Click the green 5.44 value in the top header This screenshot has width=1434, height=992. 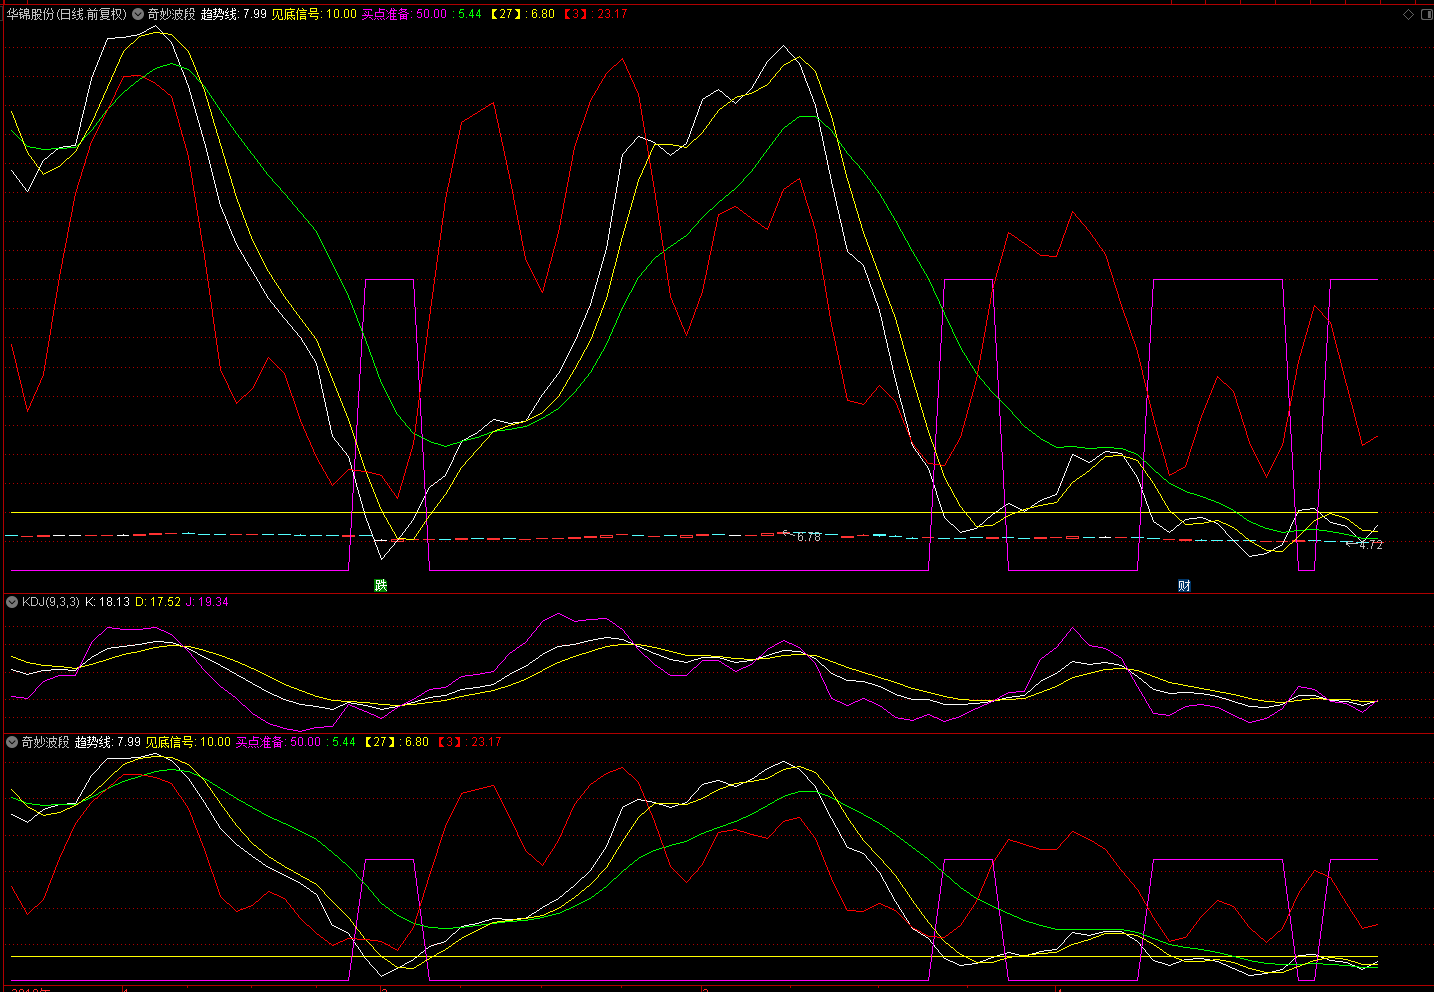(x=470, y=14)
